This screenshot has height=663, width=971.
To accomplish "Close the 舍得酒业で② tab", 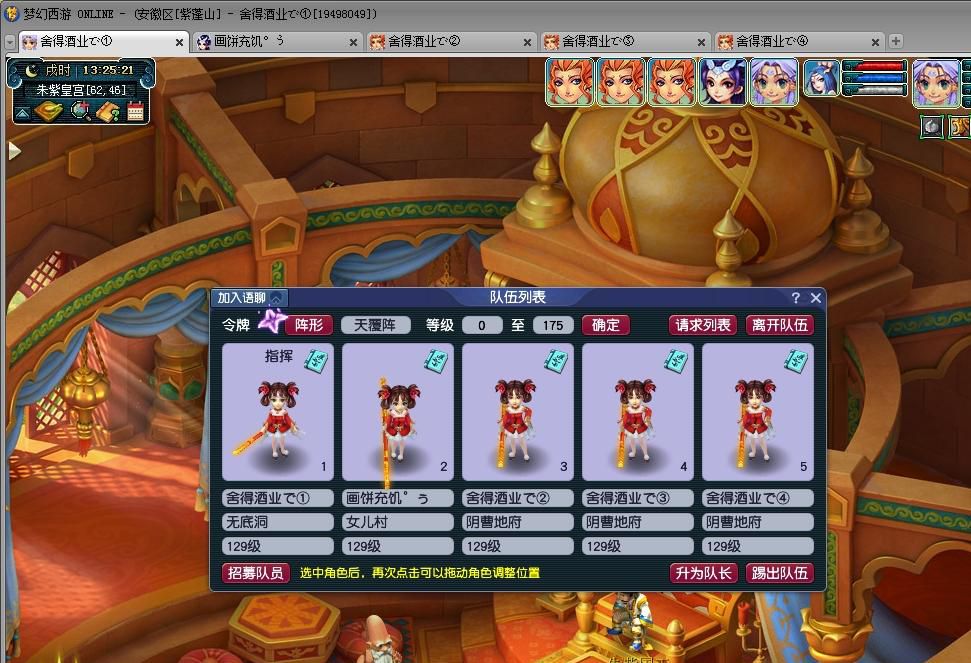I will [527, 42].
